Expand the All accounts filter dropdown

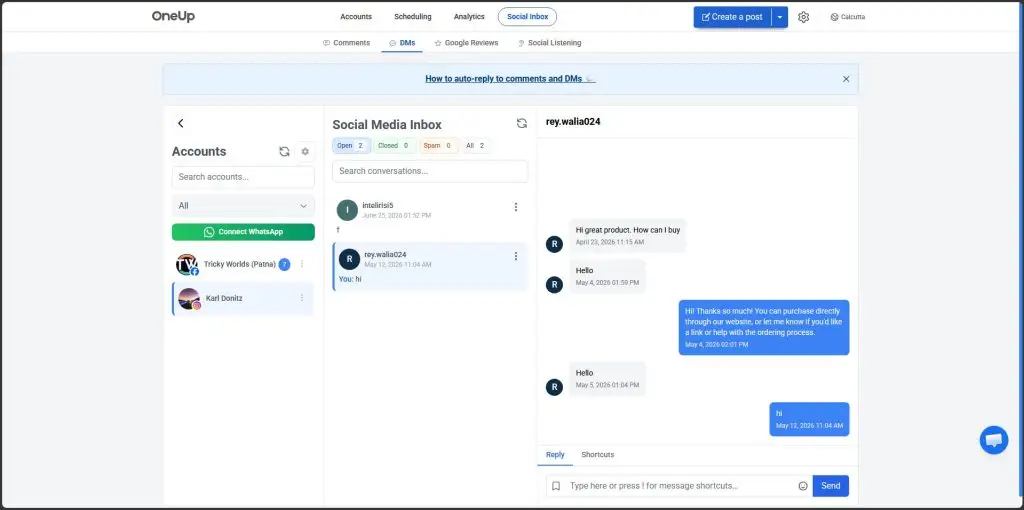pos(243,206)
